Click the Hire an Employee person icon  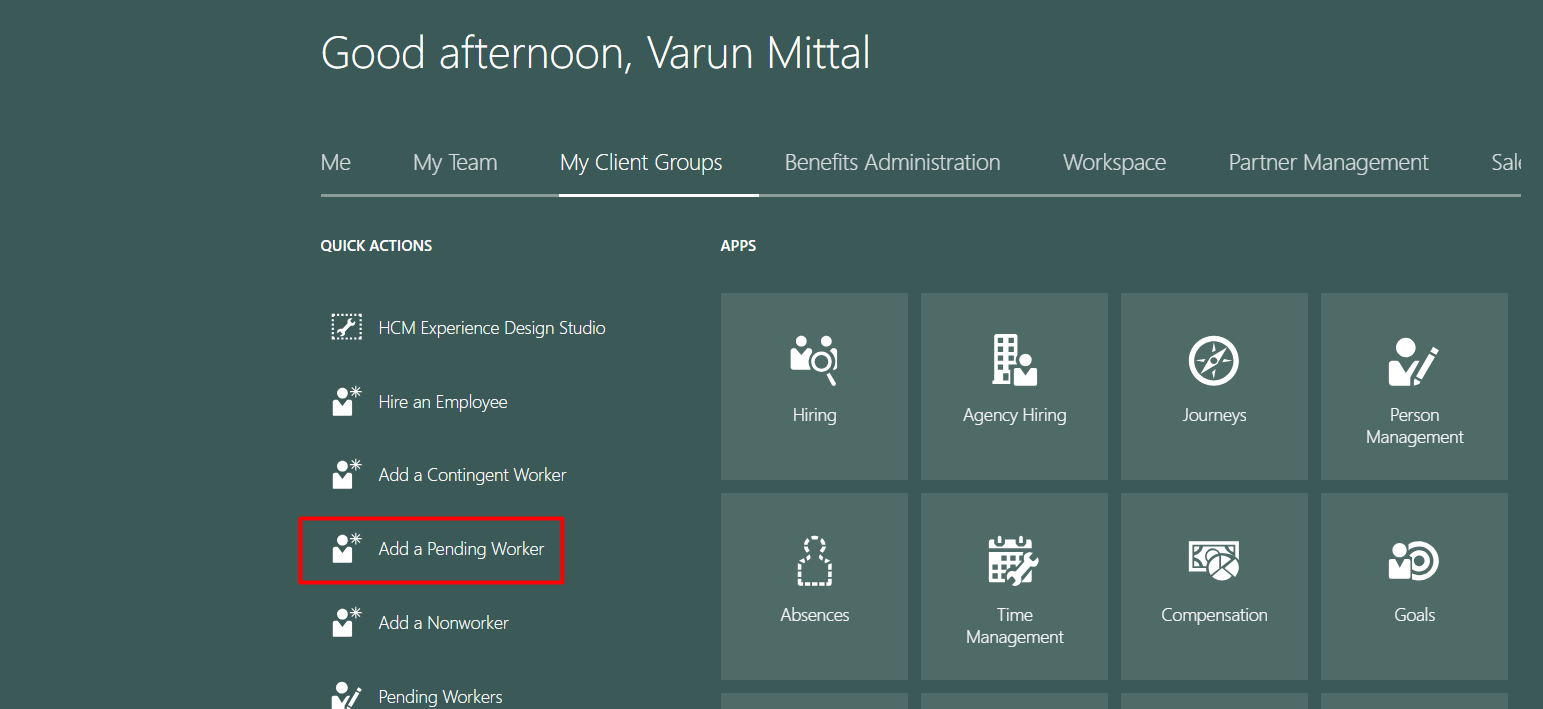point(346,401)
